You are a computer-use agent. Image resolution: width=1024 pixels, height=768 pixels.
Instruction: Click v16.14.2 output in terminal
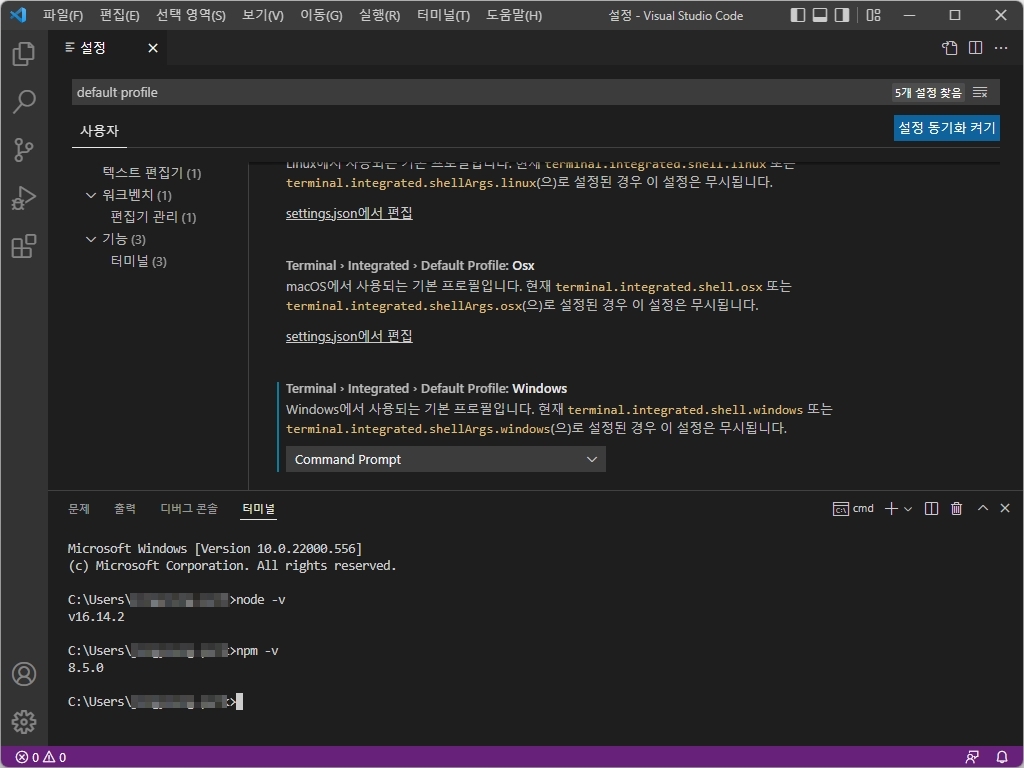[96, 616]
